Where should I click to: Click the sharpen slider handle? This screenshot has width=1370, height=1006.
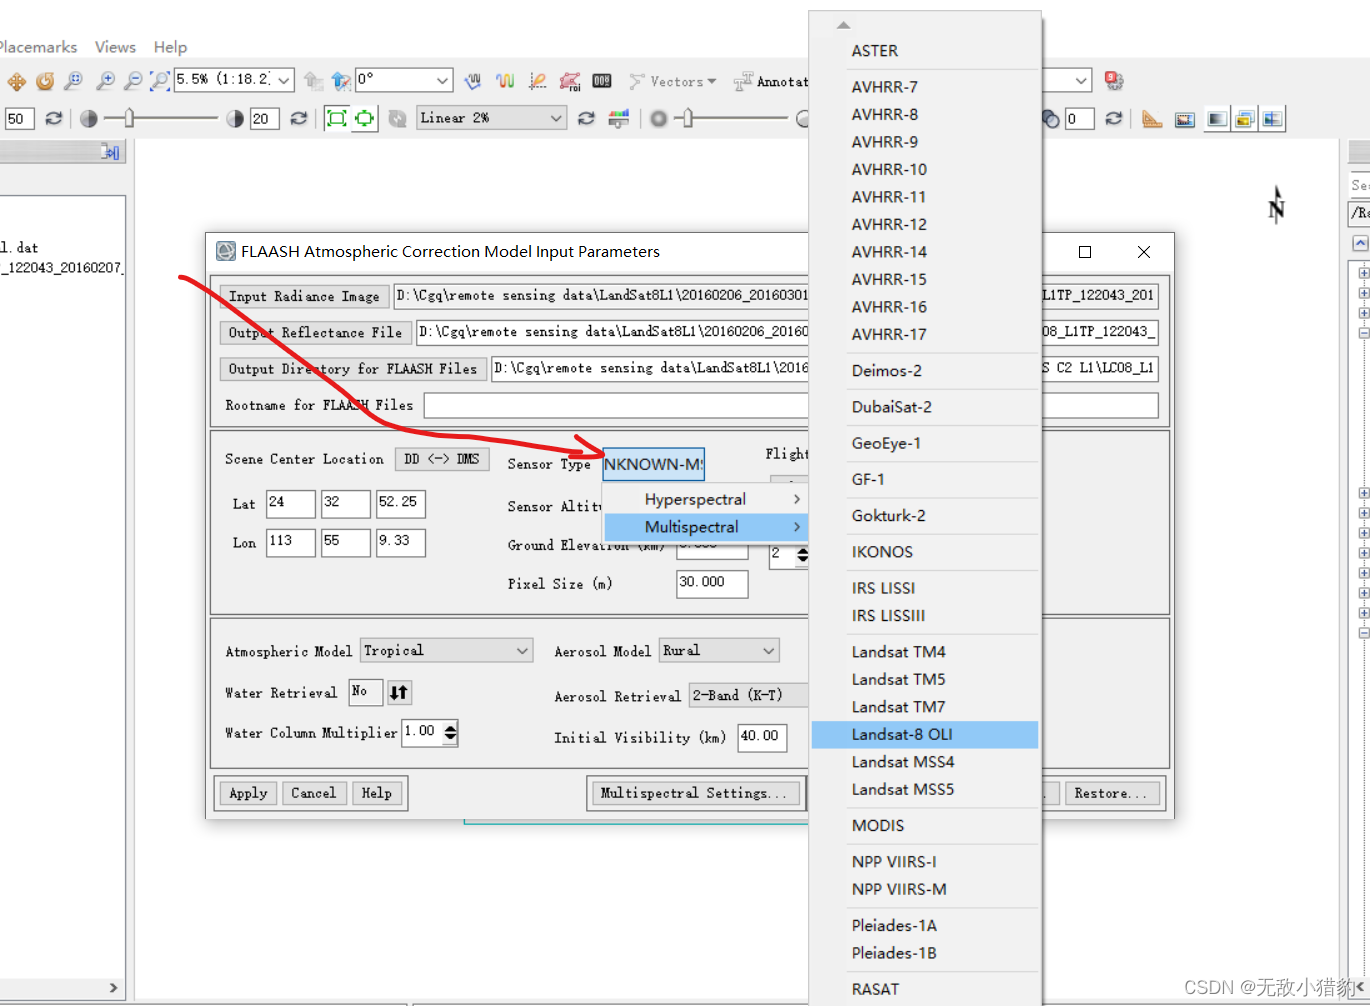686,118
